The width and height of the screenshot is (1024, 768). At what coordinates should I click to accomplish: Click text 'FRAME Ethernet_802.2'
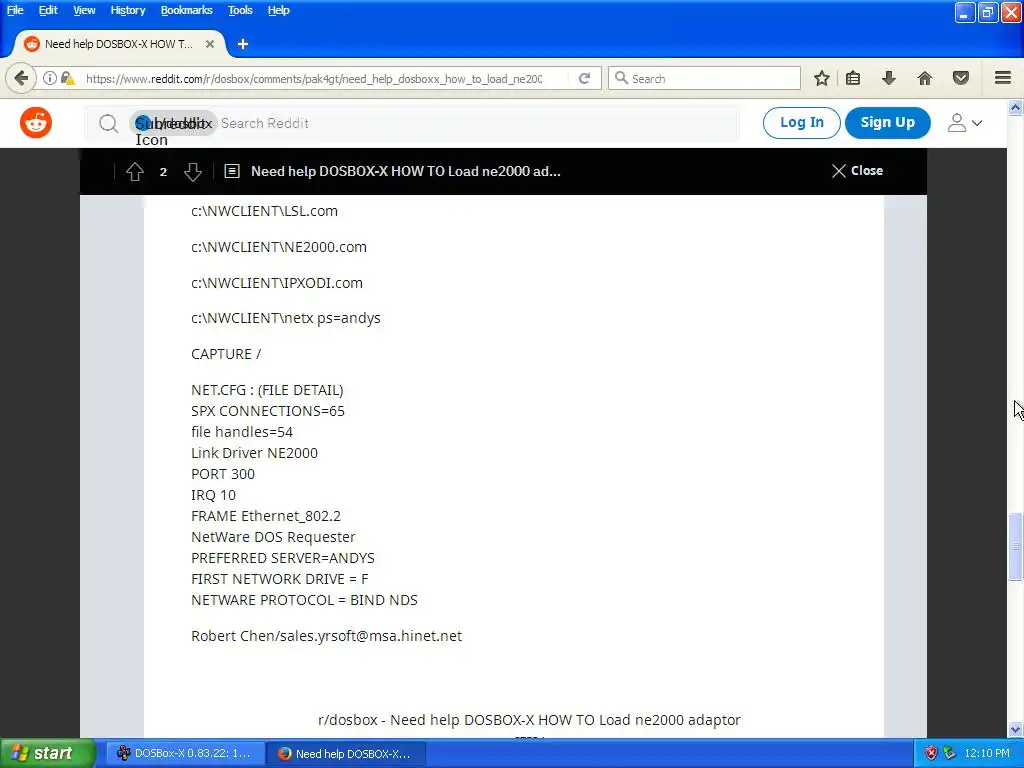(x=266, y=516)
